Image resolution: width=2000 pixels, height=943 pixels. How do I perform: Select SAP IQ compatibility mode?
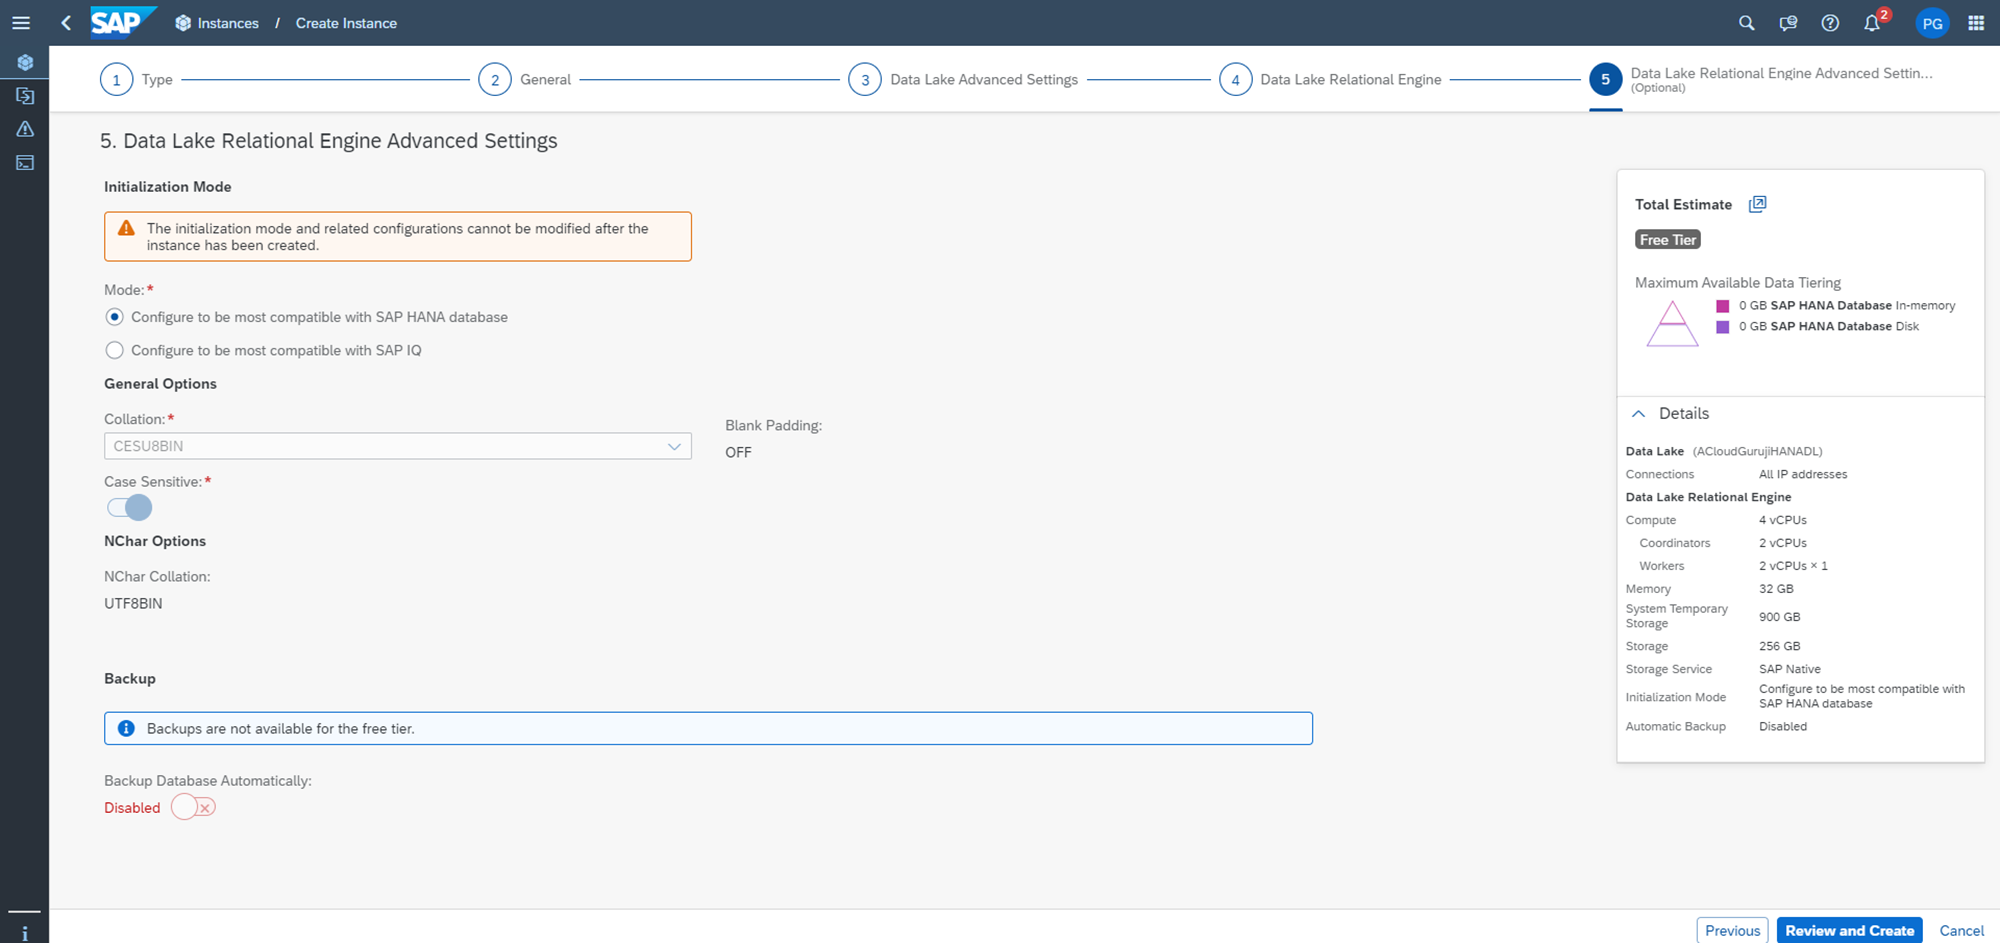pos(115,350)
